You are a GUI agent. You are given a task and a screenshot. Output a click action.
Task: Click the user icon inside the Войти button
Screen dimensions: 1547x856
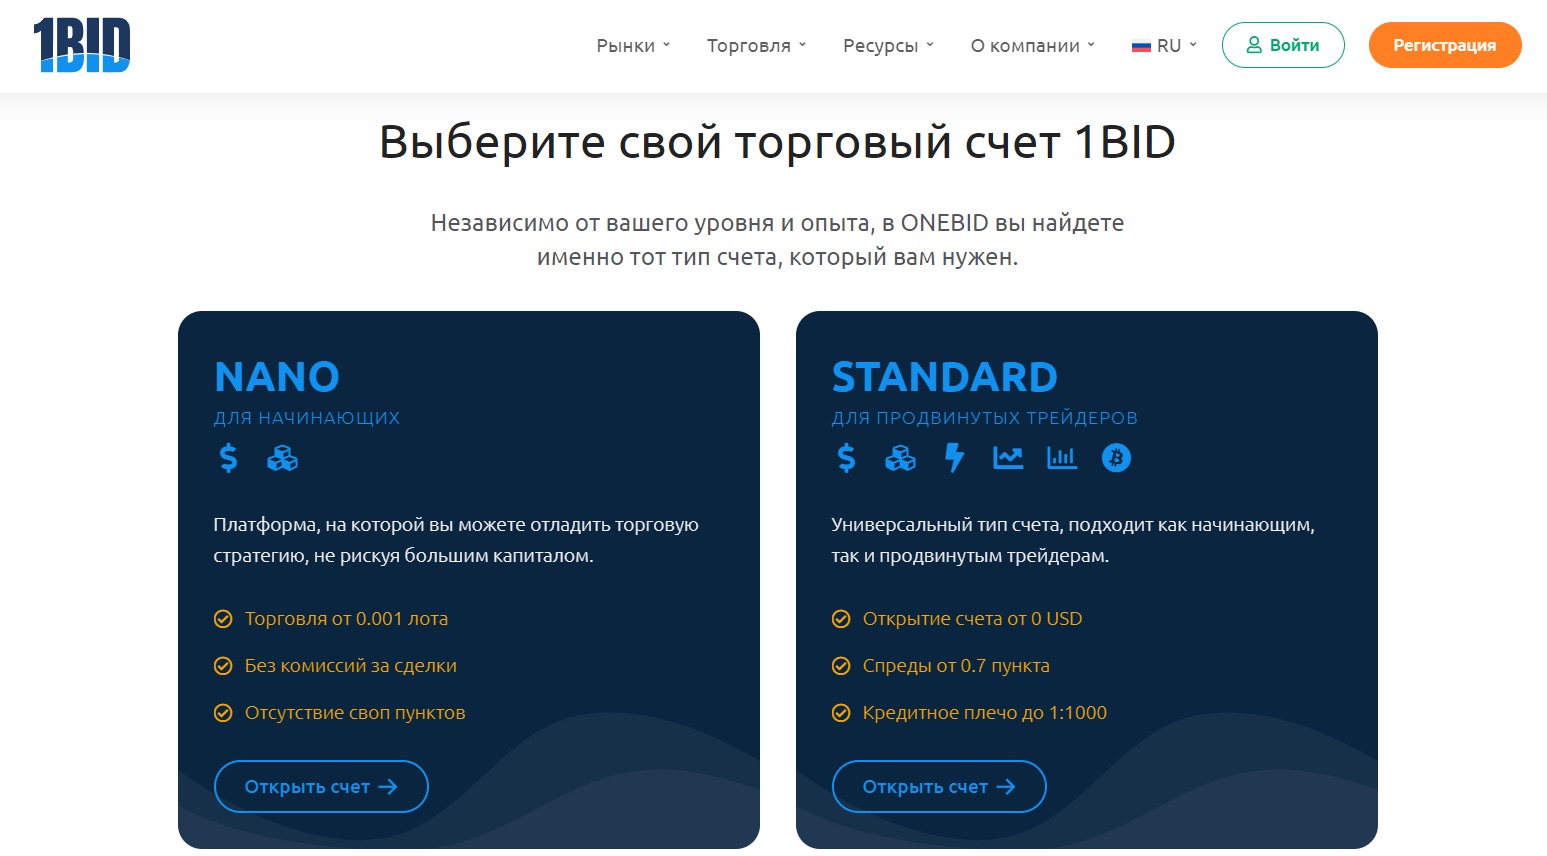point(1254,45)
